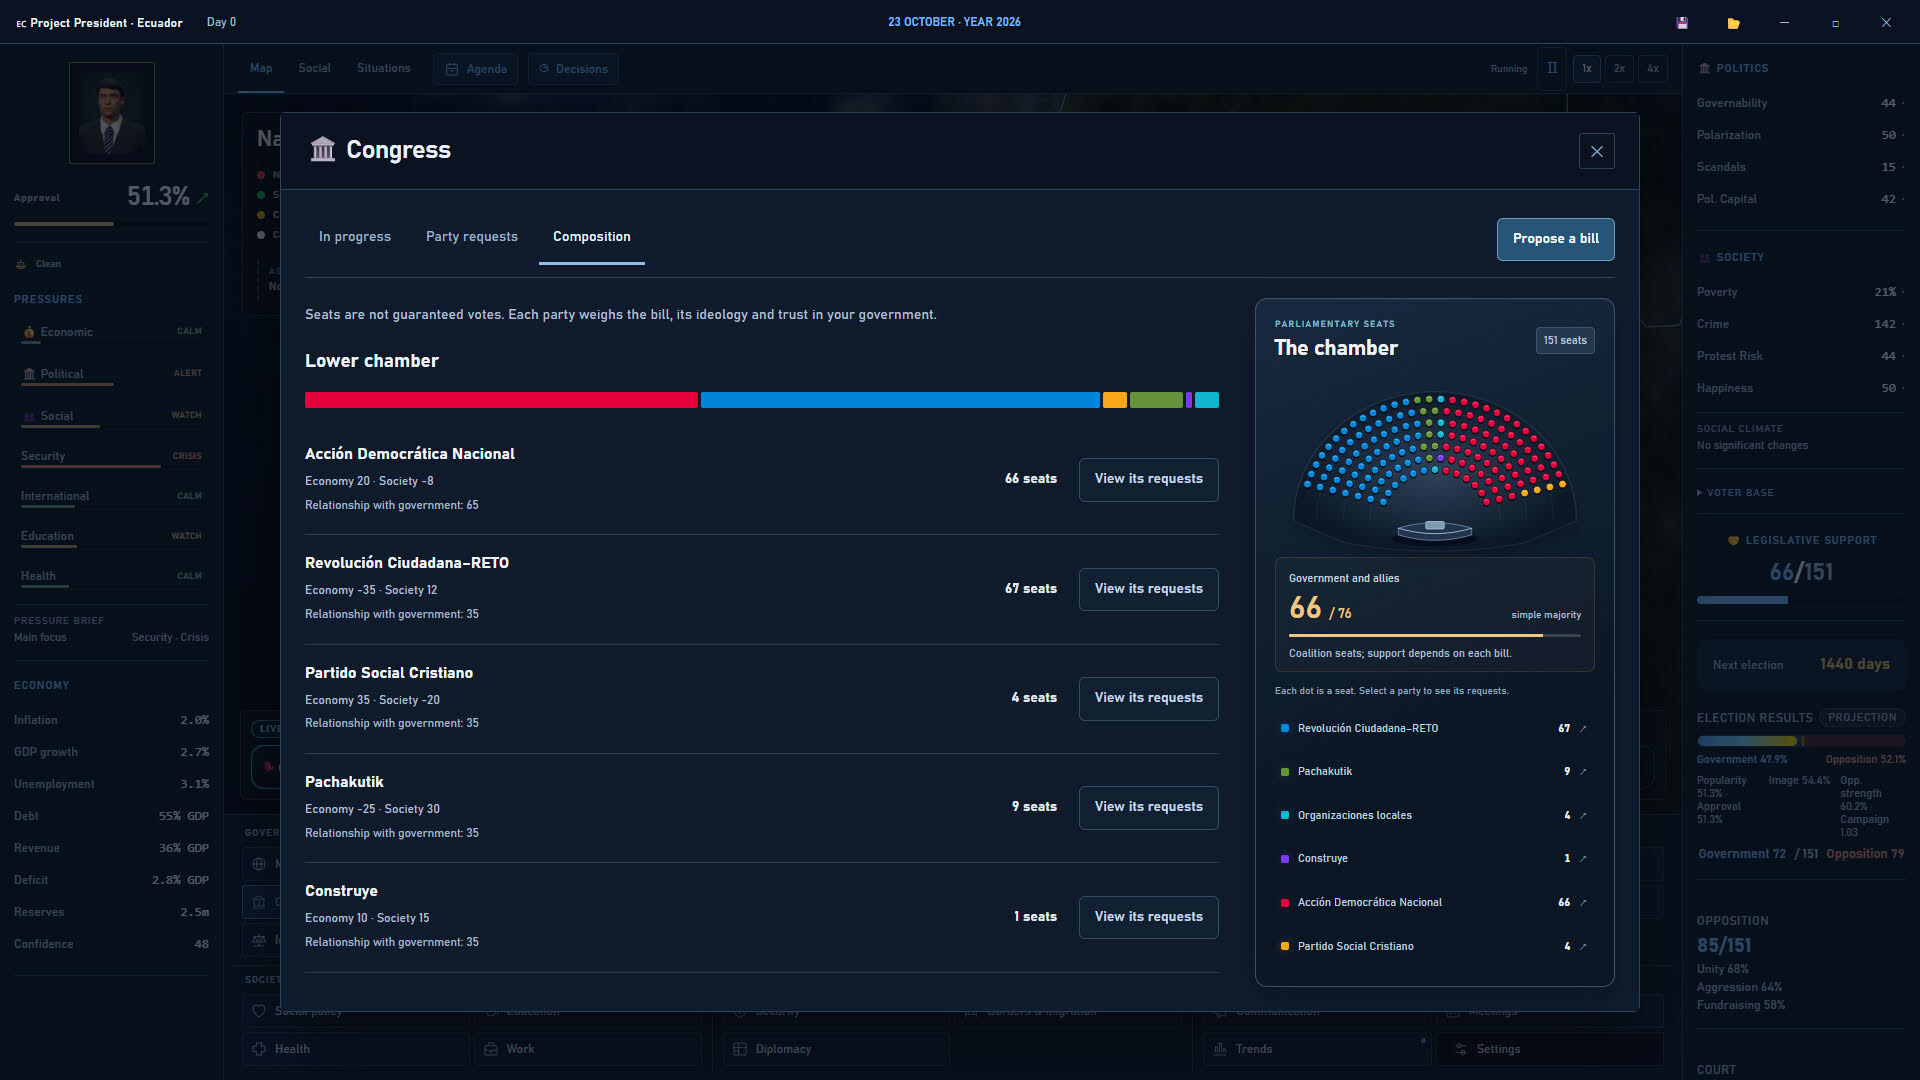
Task: Select the Economic pressure item
Action: point(111,333)
